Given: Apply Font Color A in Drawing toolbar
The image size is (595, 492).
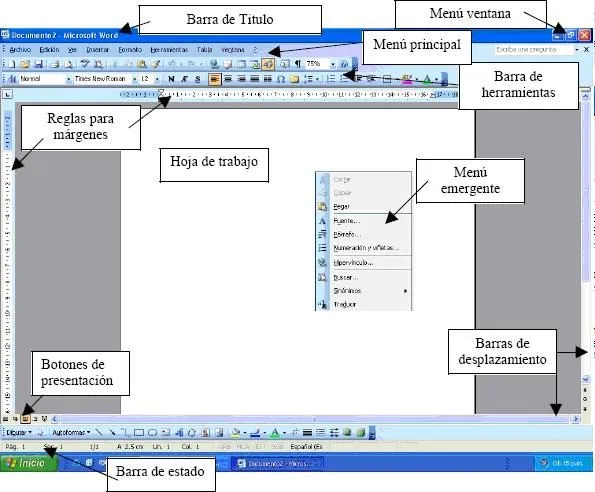Looking at the screenshot, I should coord(275,432).
